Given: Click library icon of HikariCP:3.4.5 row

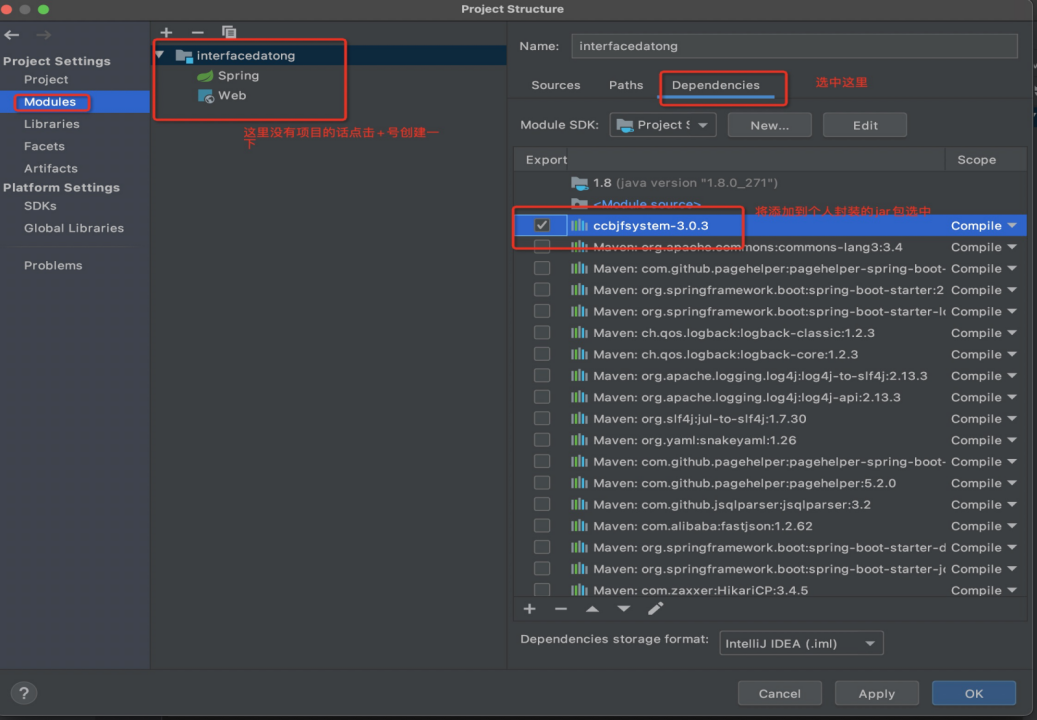Looking at the screenshot, I should click(x=579, y=590).
